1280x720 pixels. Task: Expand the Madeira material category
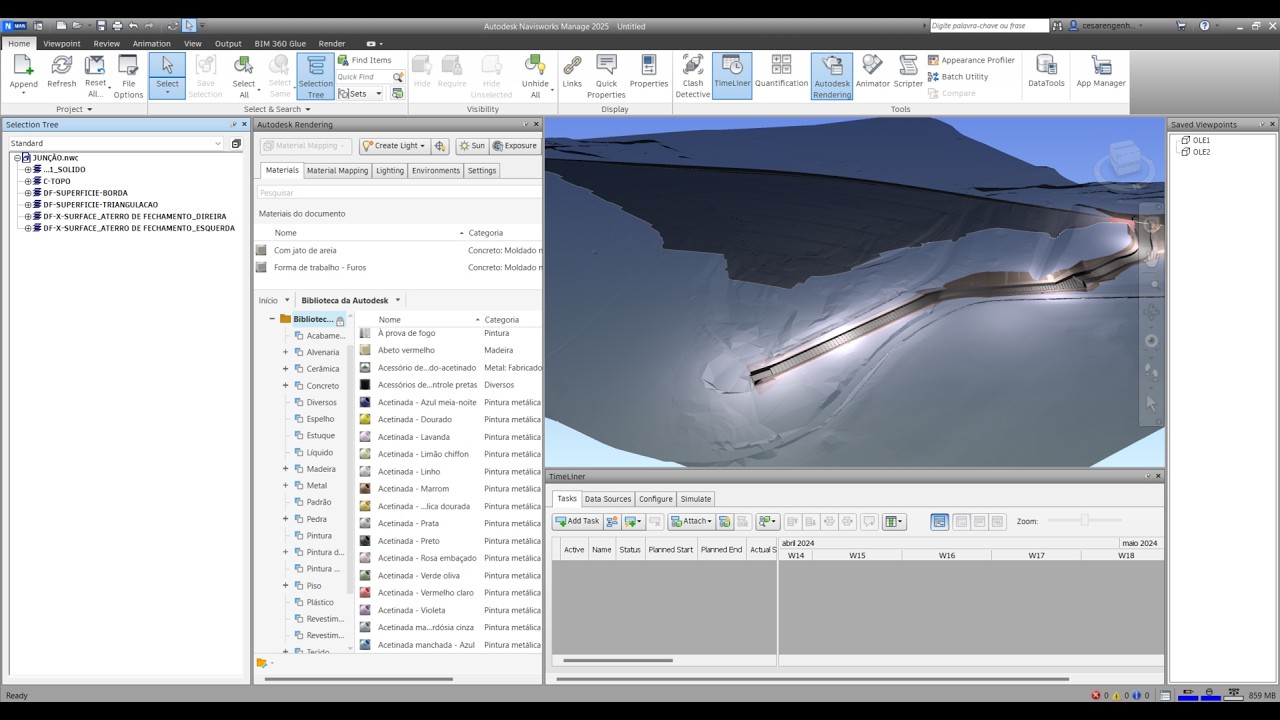coord(285,469)
